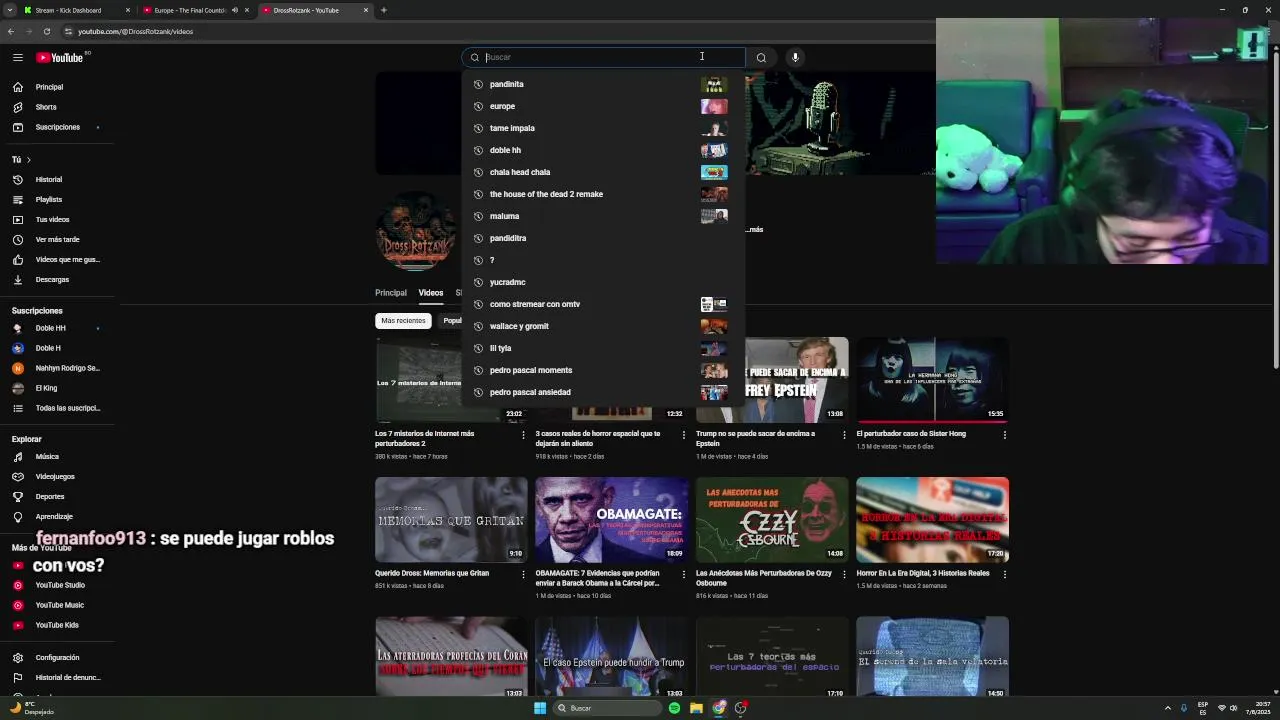Choose 'wallace y gromit' search suggestion

click(x=603, y=326)
